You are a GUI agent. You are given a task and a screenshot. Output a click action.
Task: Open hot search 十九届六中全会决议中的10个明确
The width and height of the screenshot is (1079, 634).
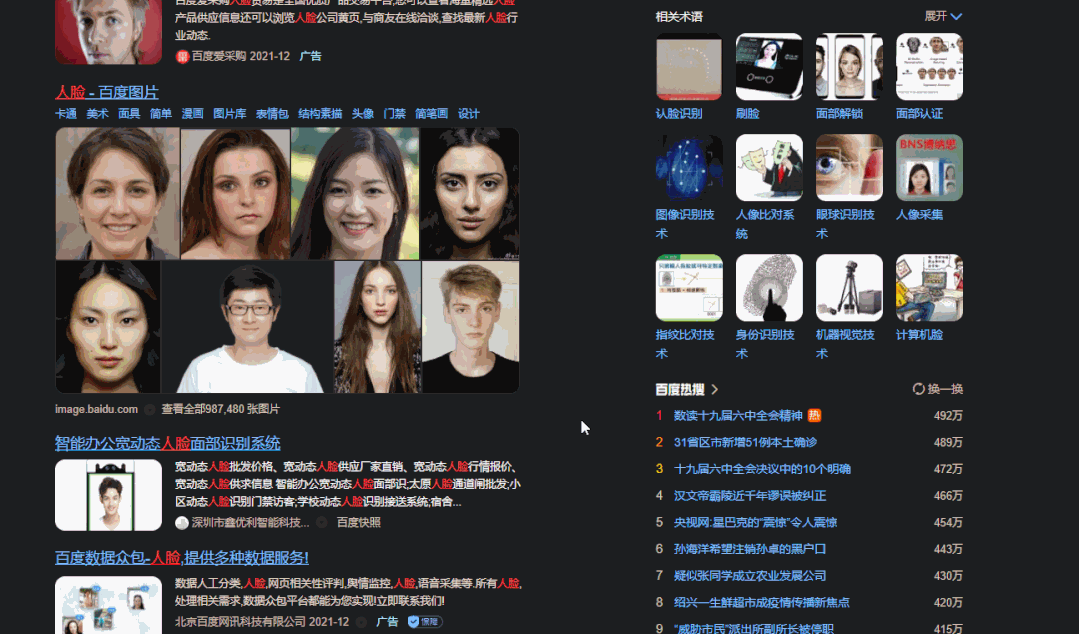coord(762,469)
